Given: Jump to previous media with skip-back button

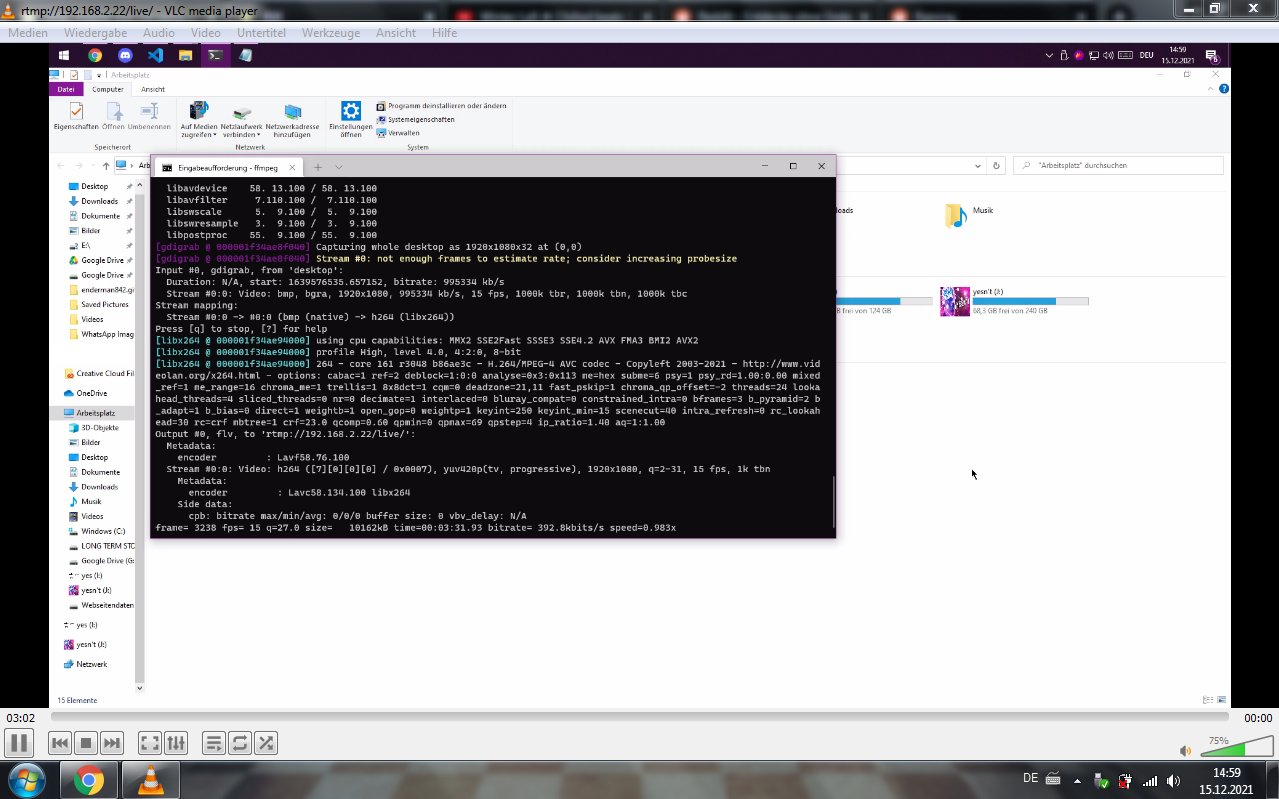Looking at the screenshot, I should click(x=60, y=743).
